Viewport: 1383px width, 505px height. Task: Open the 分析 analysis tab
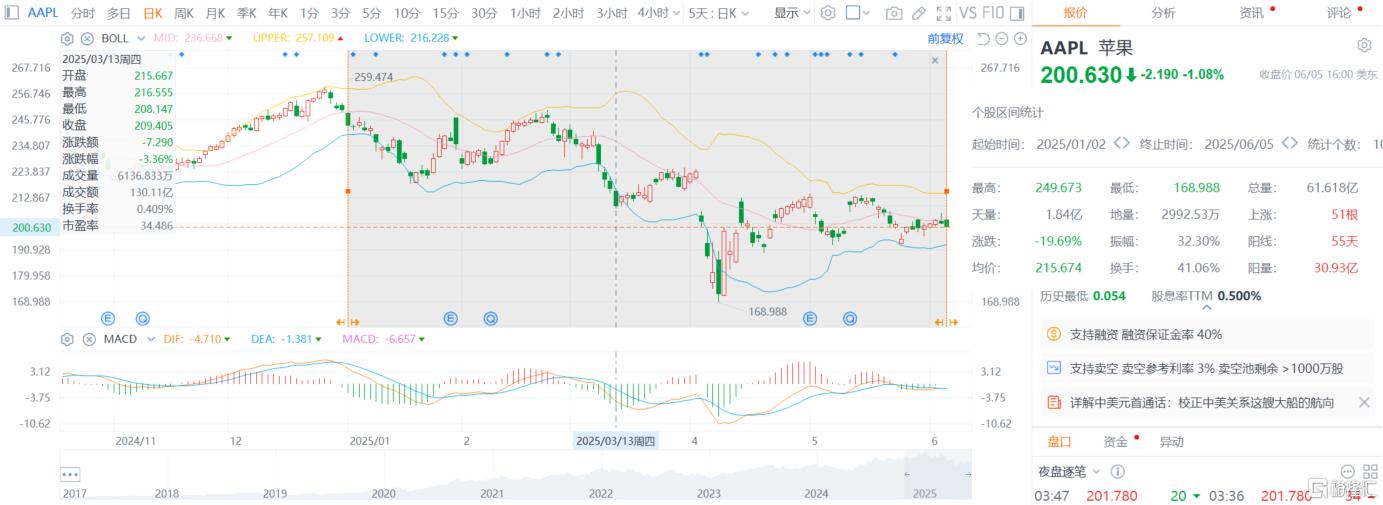pos(1163,13)
